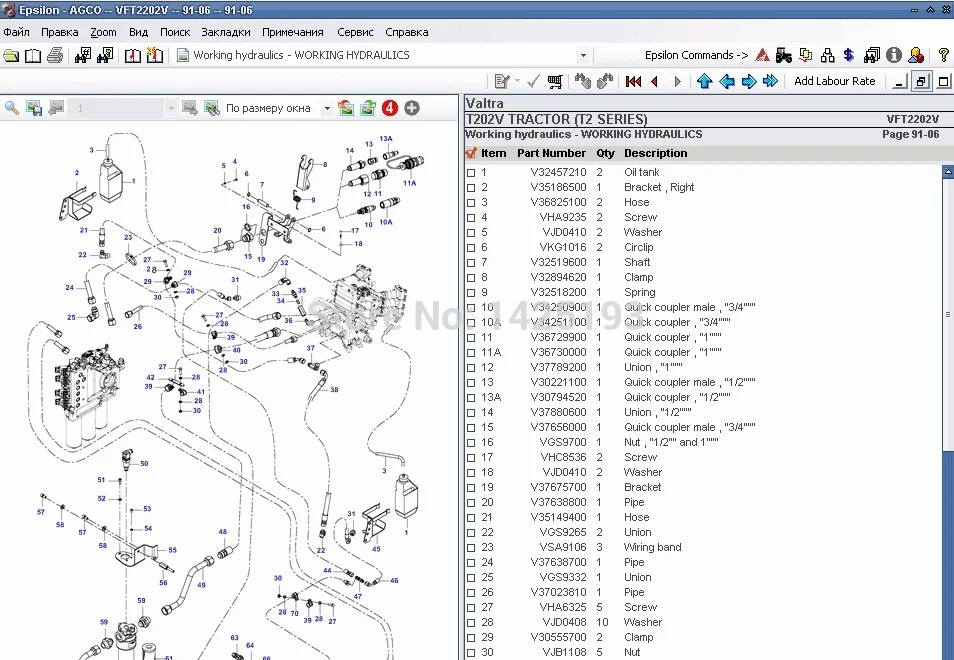Click the parts list scrollbar up arrow

pyautogui.click(x=948, y=172)
